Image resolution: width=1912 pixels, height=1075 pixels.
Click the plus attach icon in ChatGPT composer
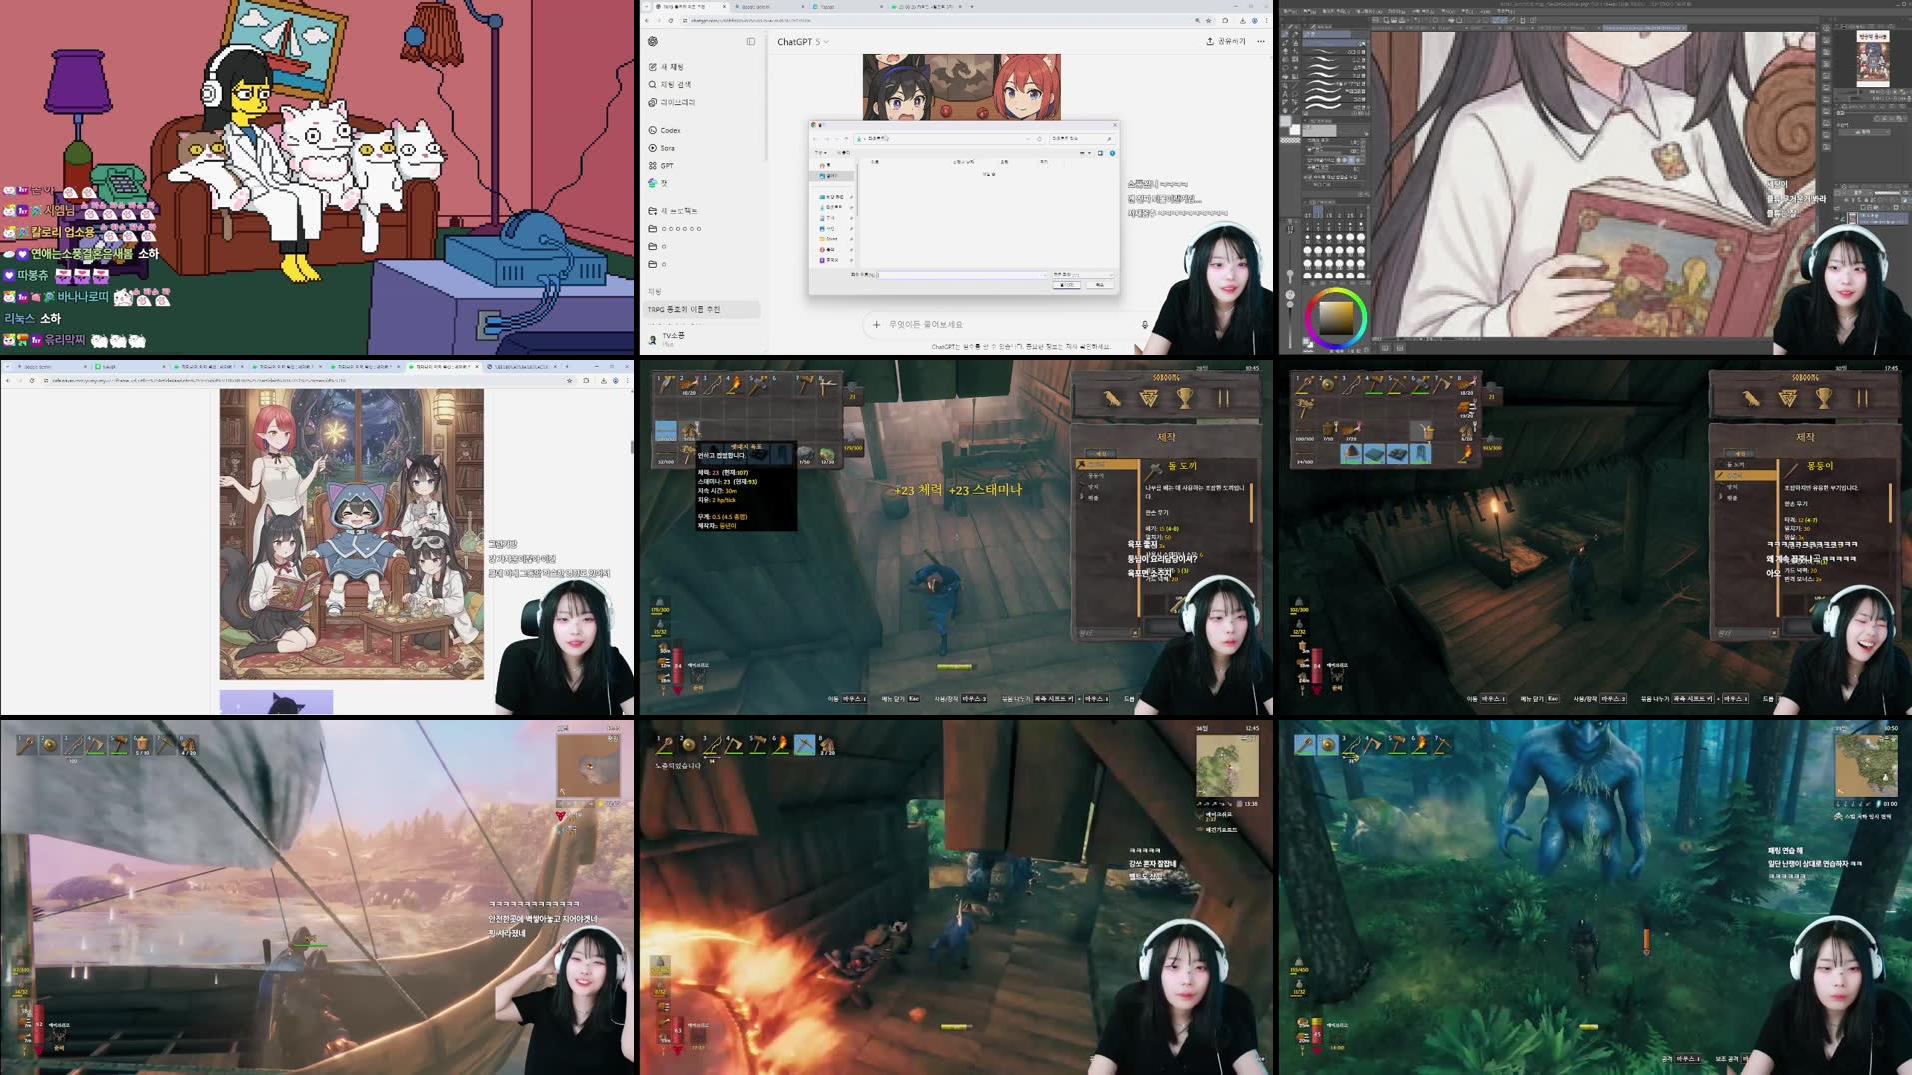click(876, 324)
